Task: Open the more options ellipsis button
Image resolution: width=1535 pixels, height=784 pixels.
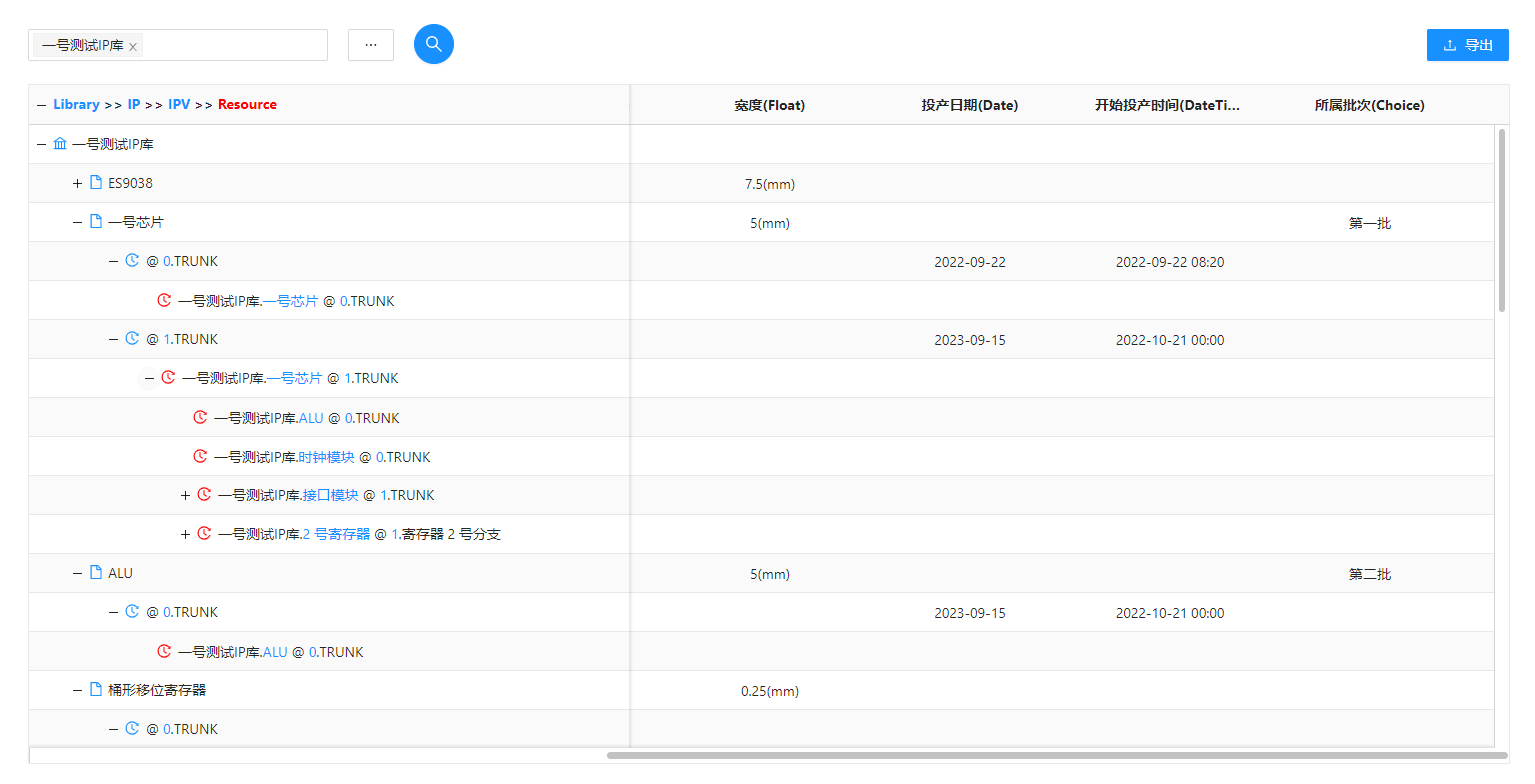Action: (x=371, y=45)
